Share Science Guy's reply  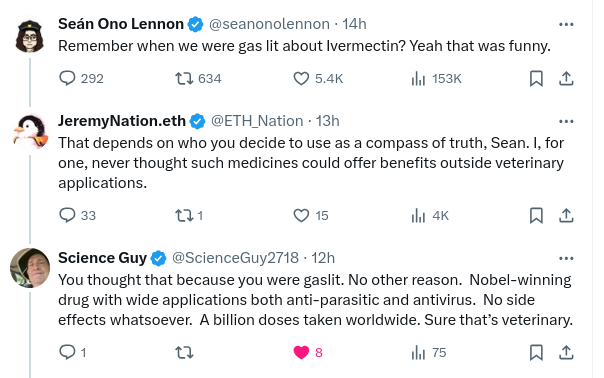tap(566, 352)
